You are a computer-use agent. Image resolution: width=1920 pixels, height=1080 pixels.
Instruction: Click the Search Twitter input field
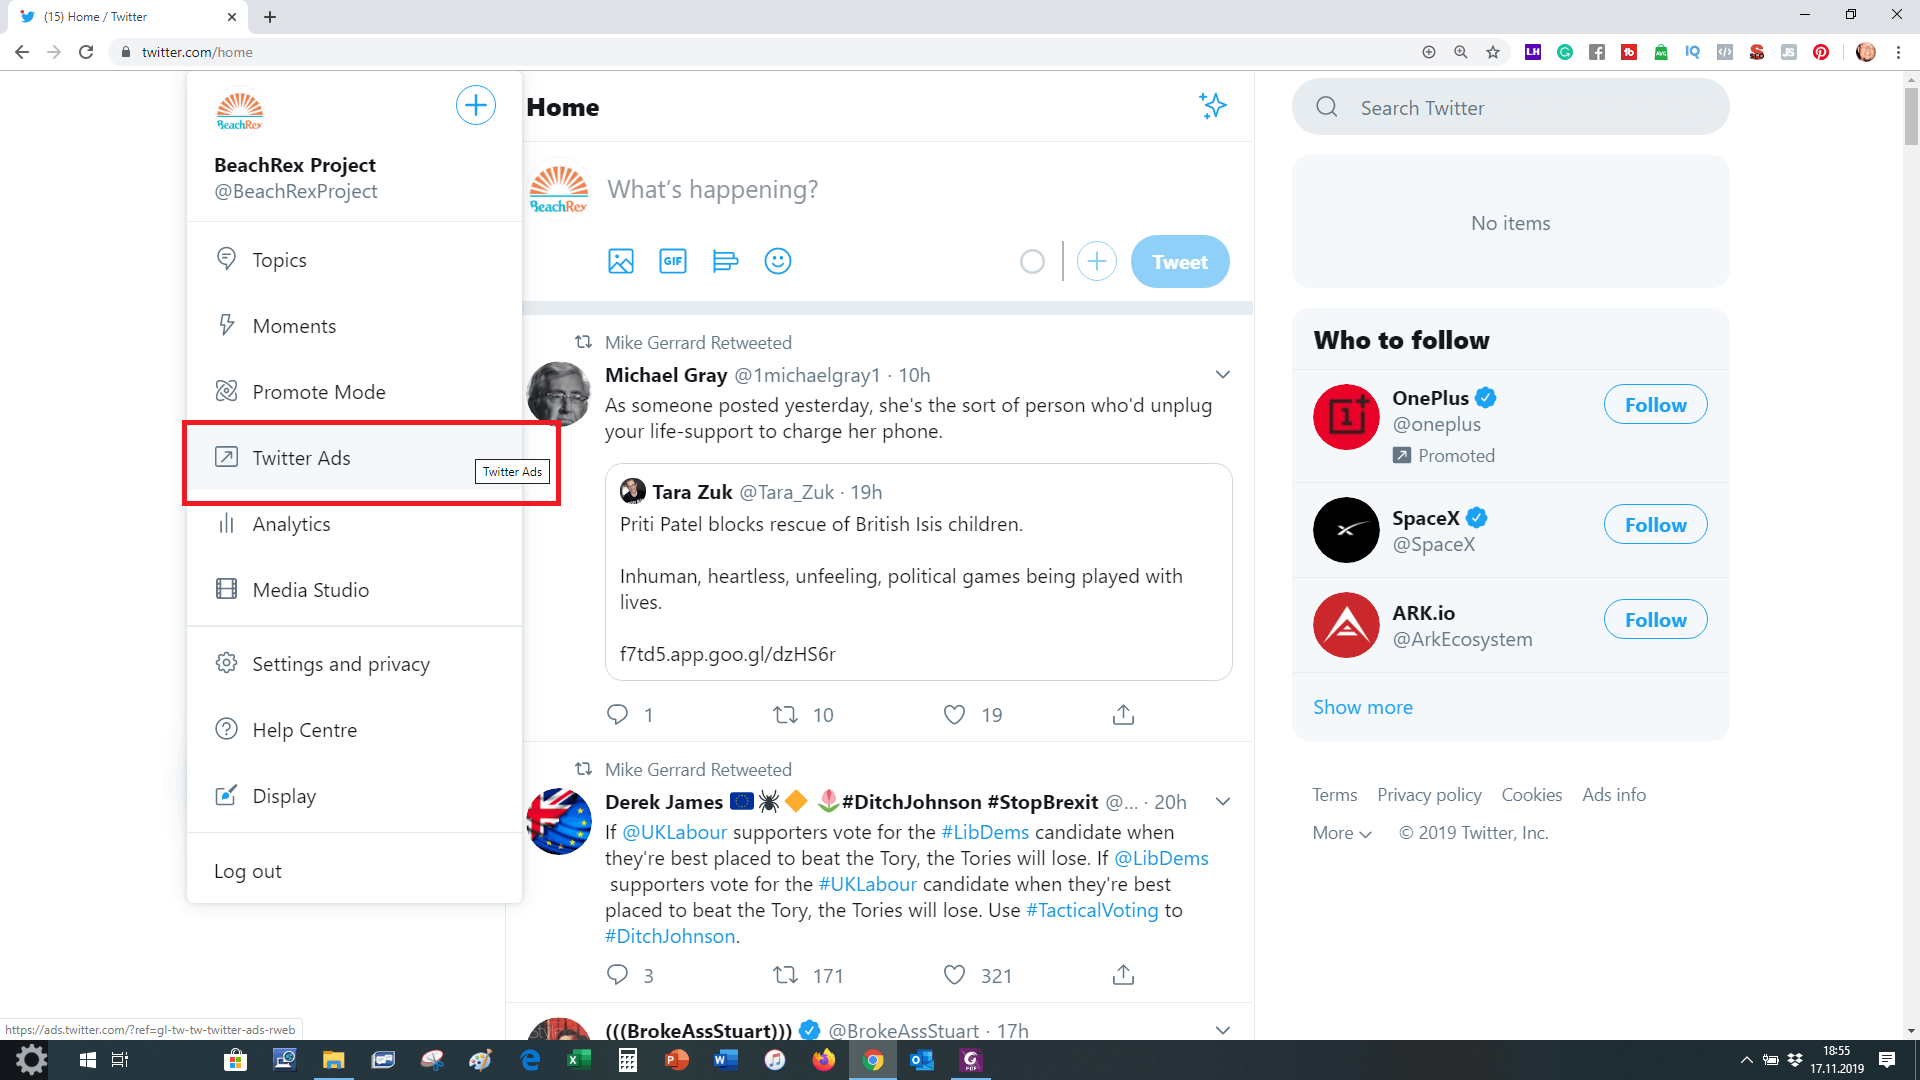pos(1510,108)
